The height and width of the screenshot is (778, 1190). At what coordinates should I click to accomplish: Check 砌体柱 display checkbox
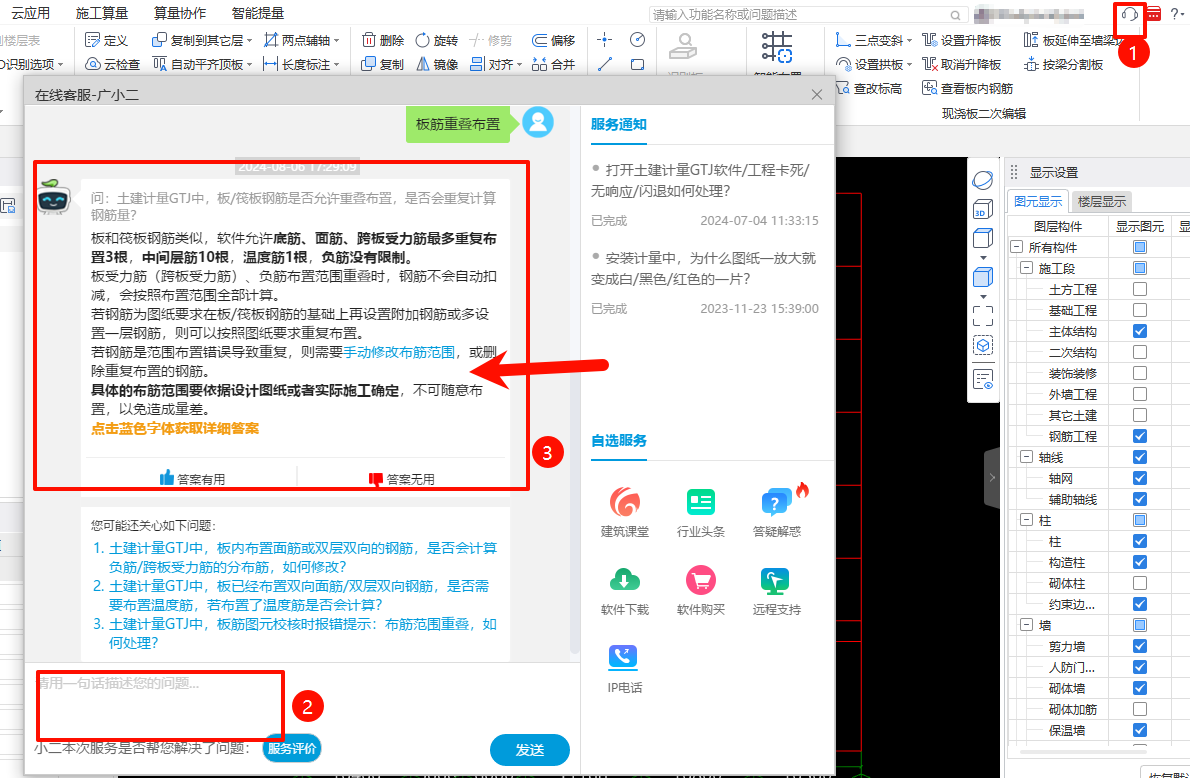tap(1139, 583)
